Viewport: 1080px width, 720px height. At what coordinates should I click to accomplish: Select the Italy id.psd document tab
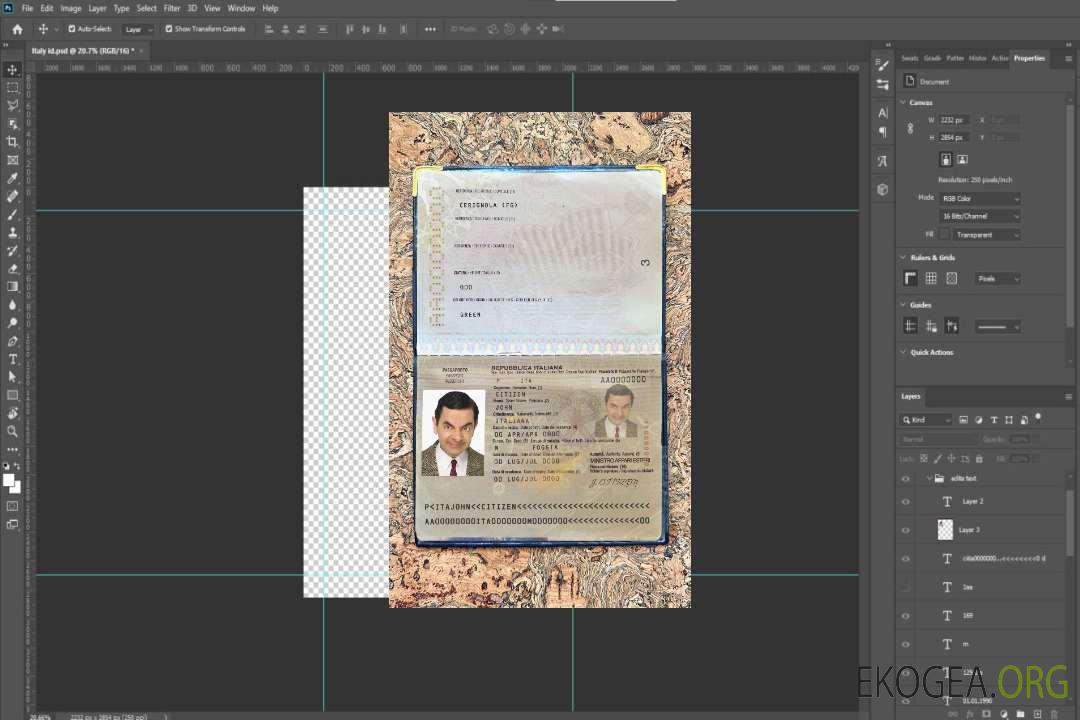click(x=83, y=51)
